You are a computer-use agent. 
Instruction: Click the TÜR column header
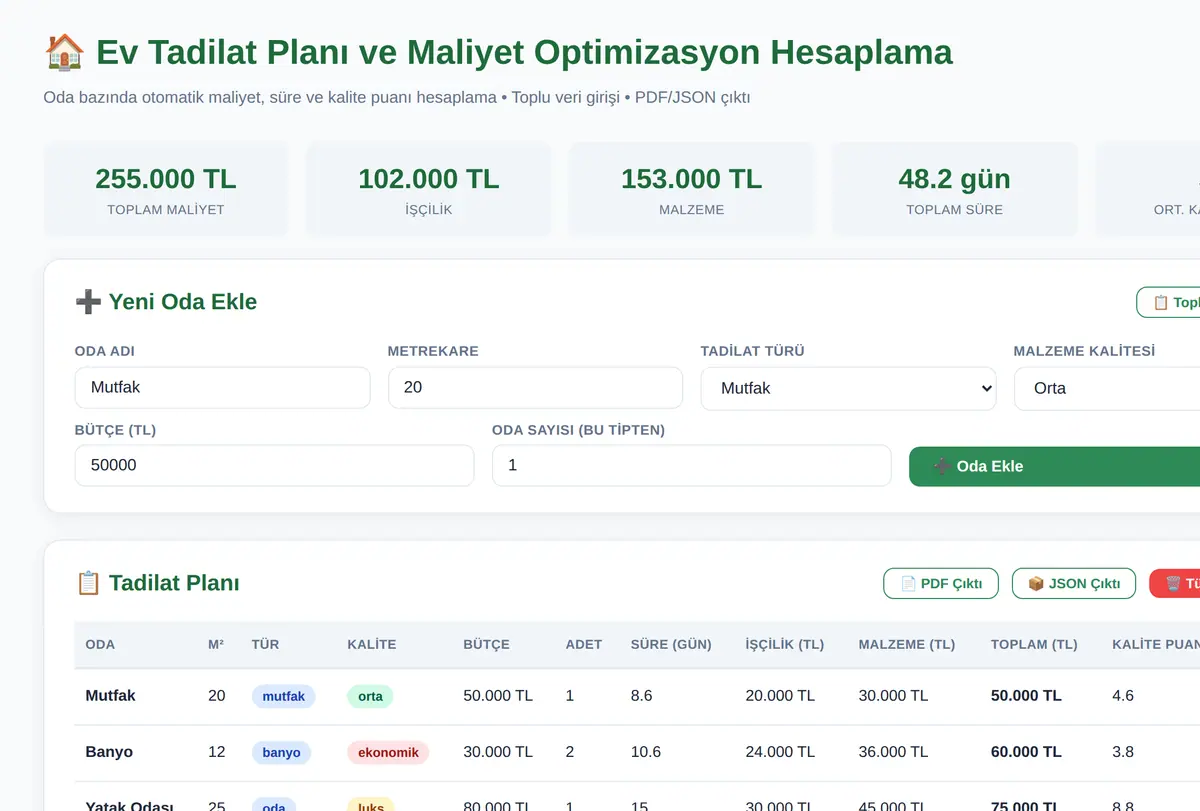tap(265, 644)
